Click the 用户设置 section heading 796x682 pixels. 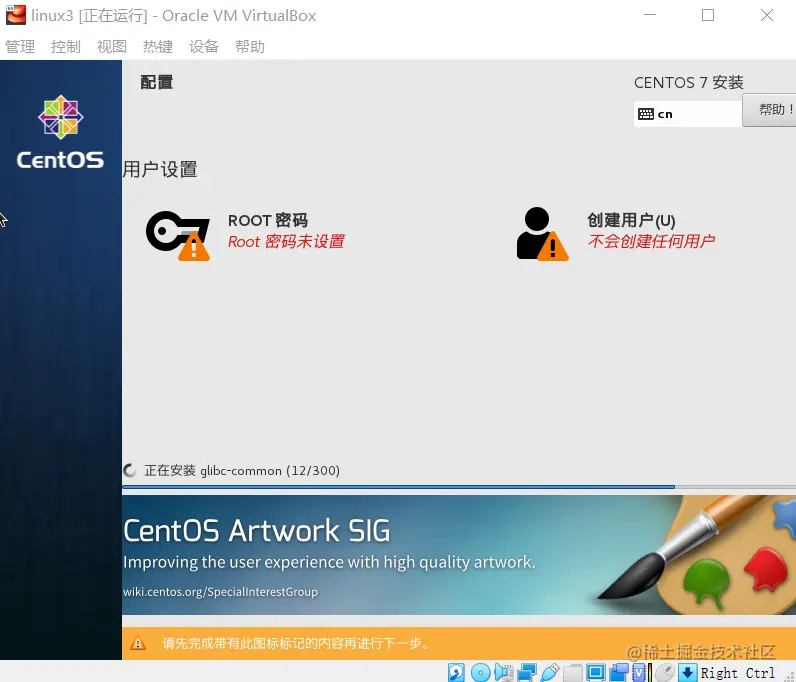tap(160, 169)
